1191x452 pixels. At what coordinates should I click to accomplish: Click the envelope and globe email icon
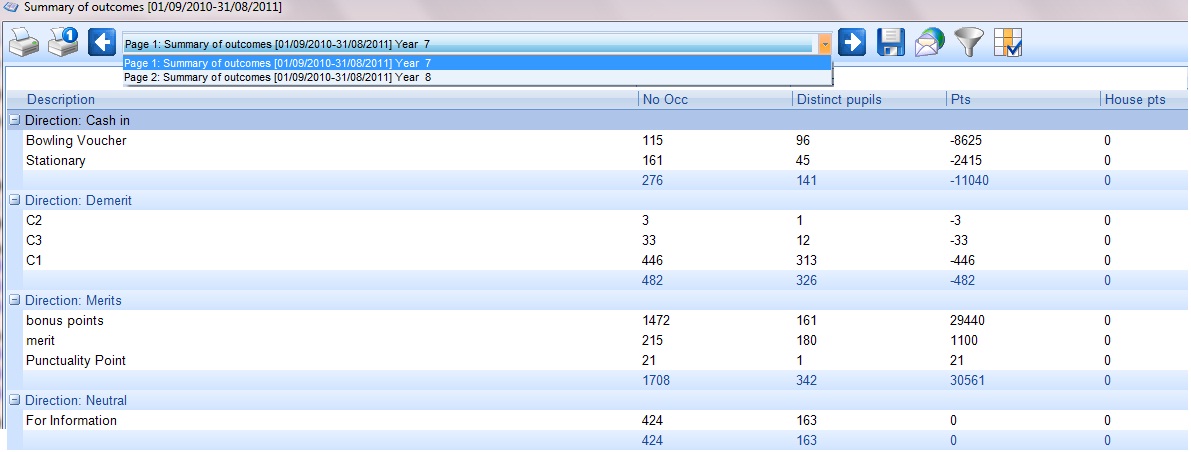coord(929,42)
